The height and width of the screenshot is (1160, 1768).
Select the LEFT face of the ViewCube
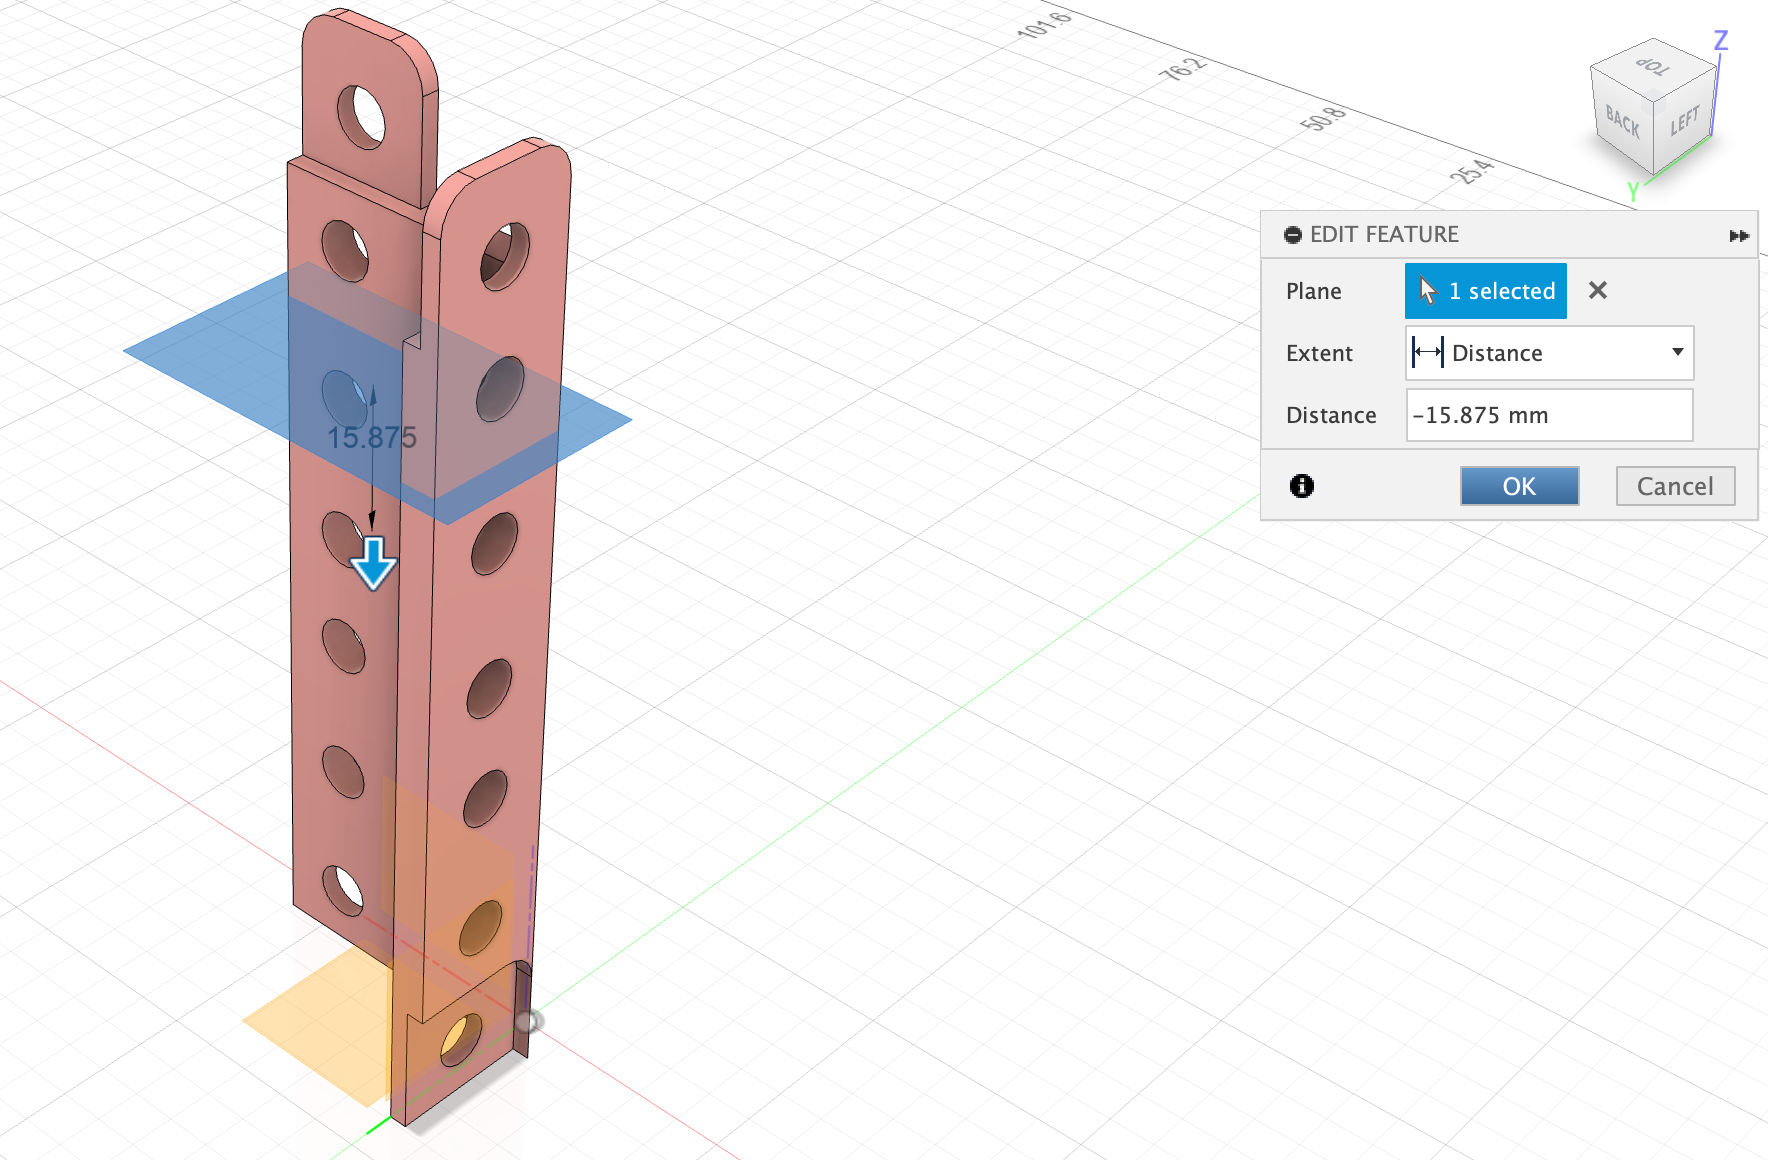click(x=1684, y=121)
